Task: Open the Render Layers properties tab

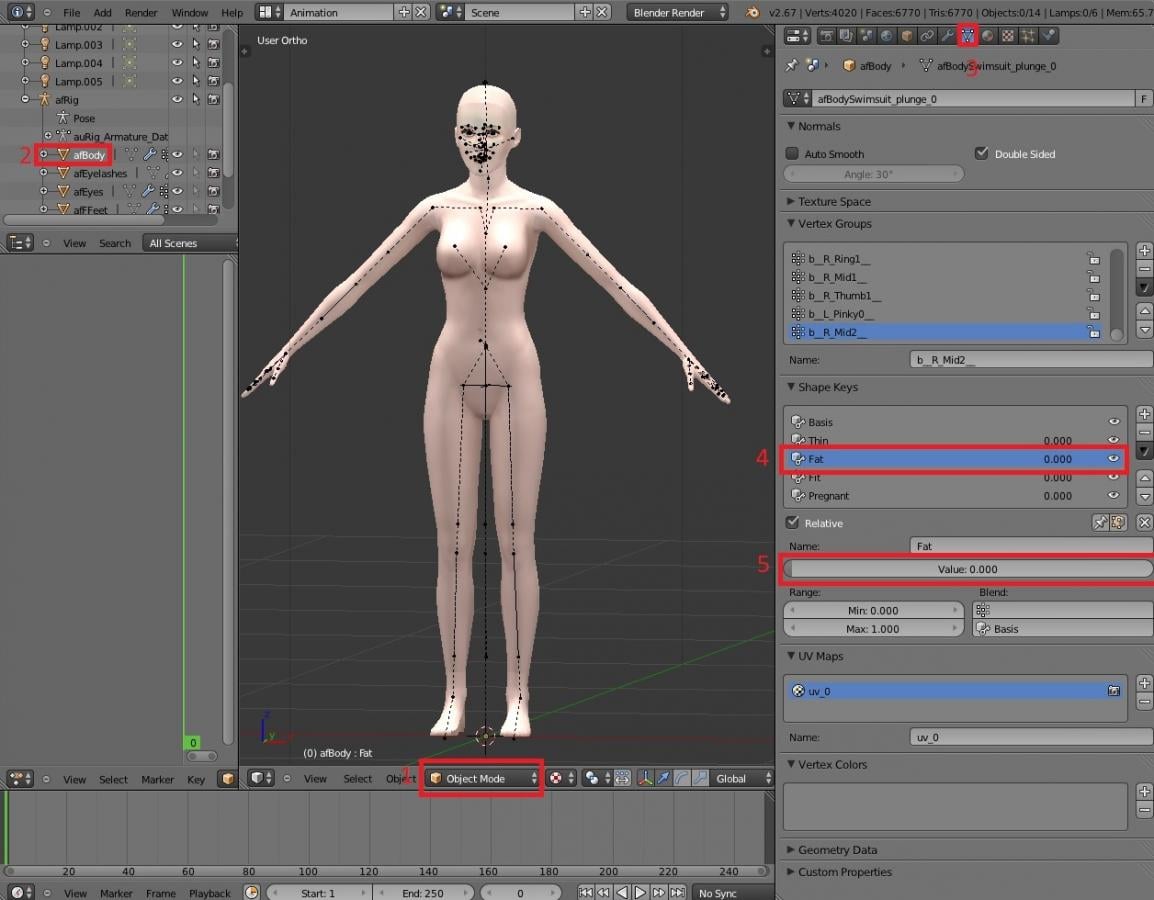Action: click(x=846, y=35)
